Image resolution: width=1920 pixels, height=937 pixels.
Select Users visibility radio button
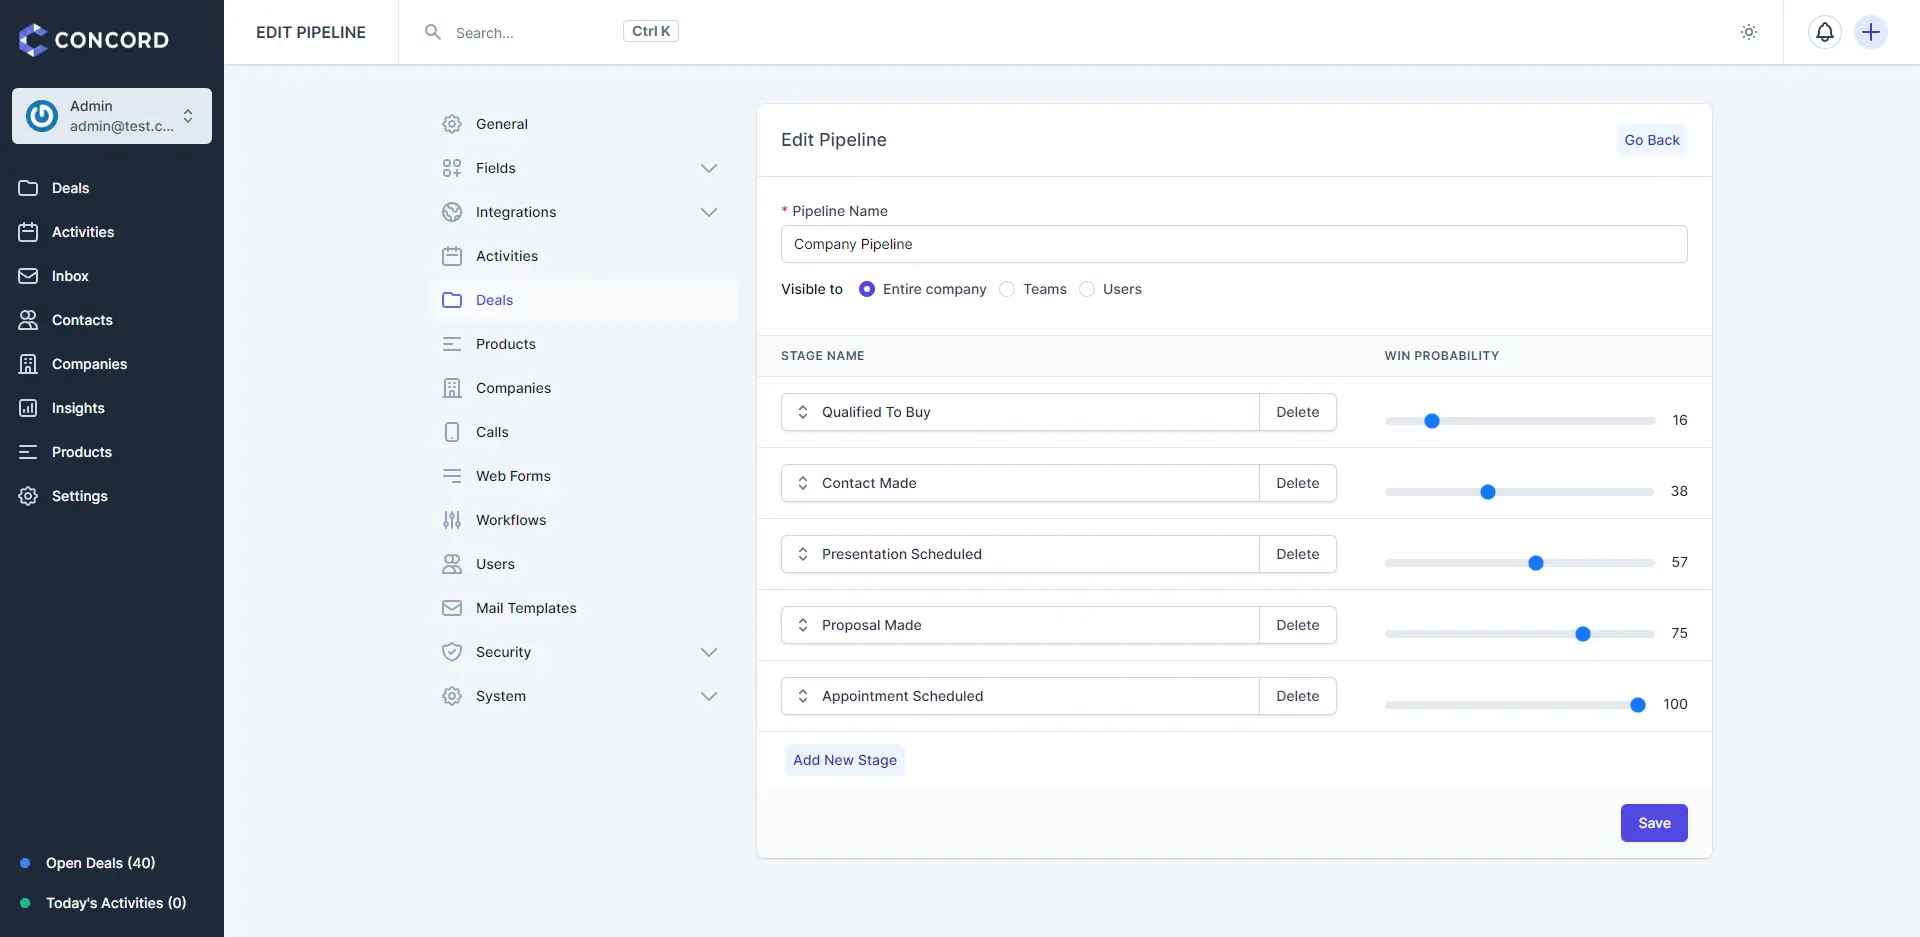click(1087, 289)
